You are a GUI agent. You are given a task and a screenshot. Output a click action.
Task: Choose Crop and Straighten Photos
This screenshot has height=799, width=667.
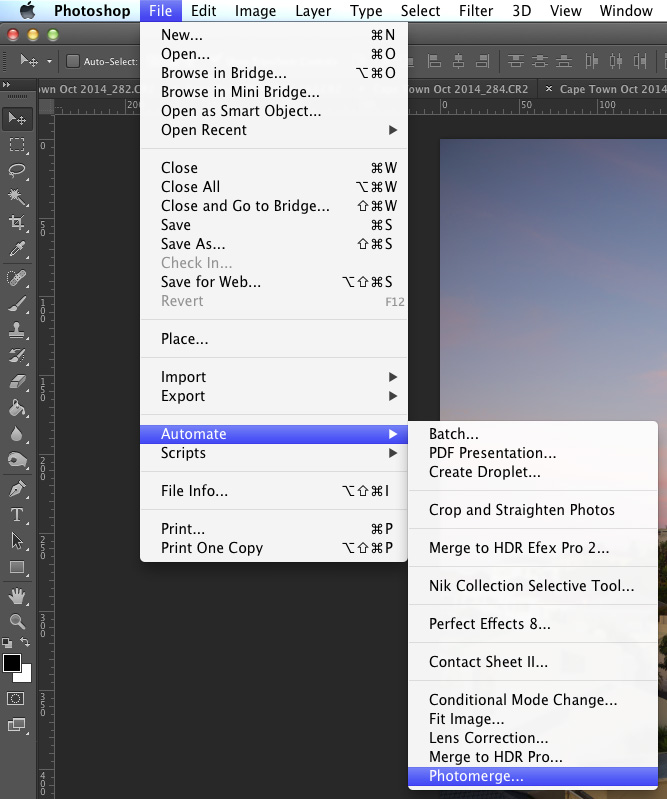click(x=533, y=510)
